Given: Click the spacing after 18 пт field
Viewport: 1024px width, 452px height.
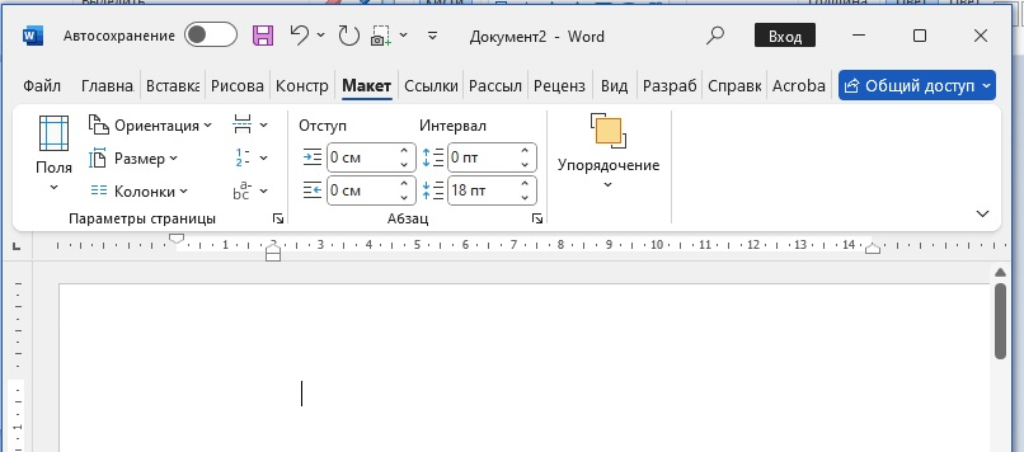Looking at the screenshot, I should coord(482,191).
